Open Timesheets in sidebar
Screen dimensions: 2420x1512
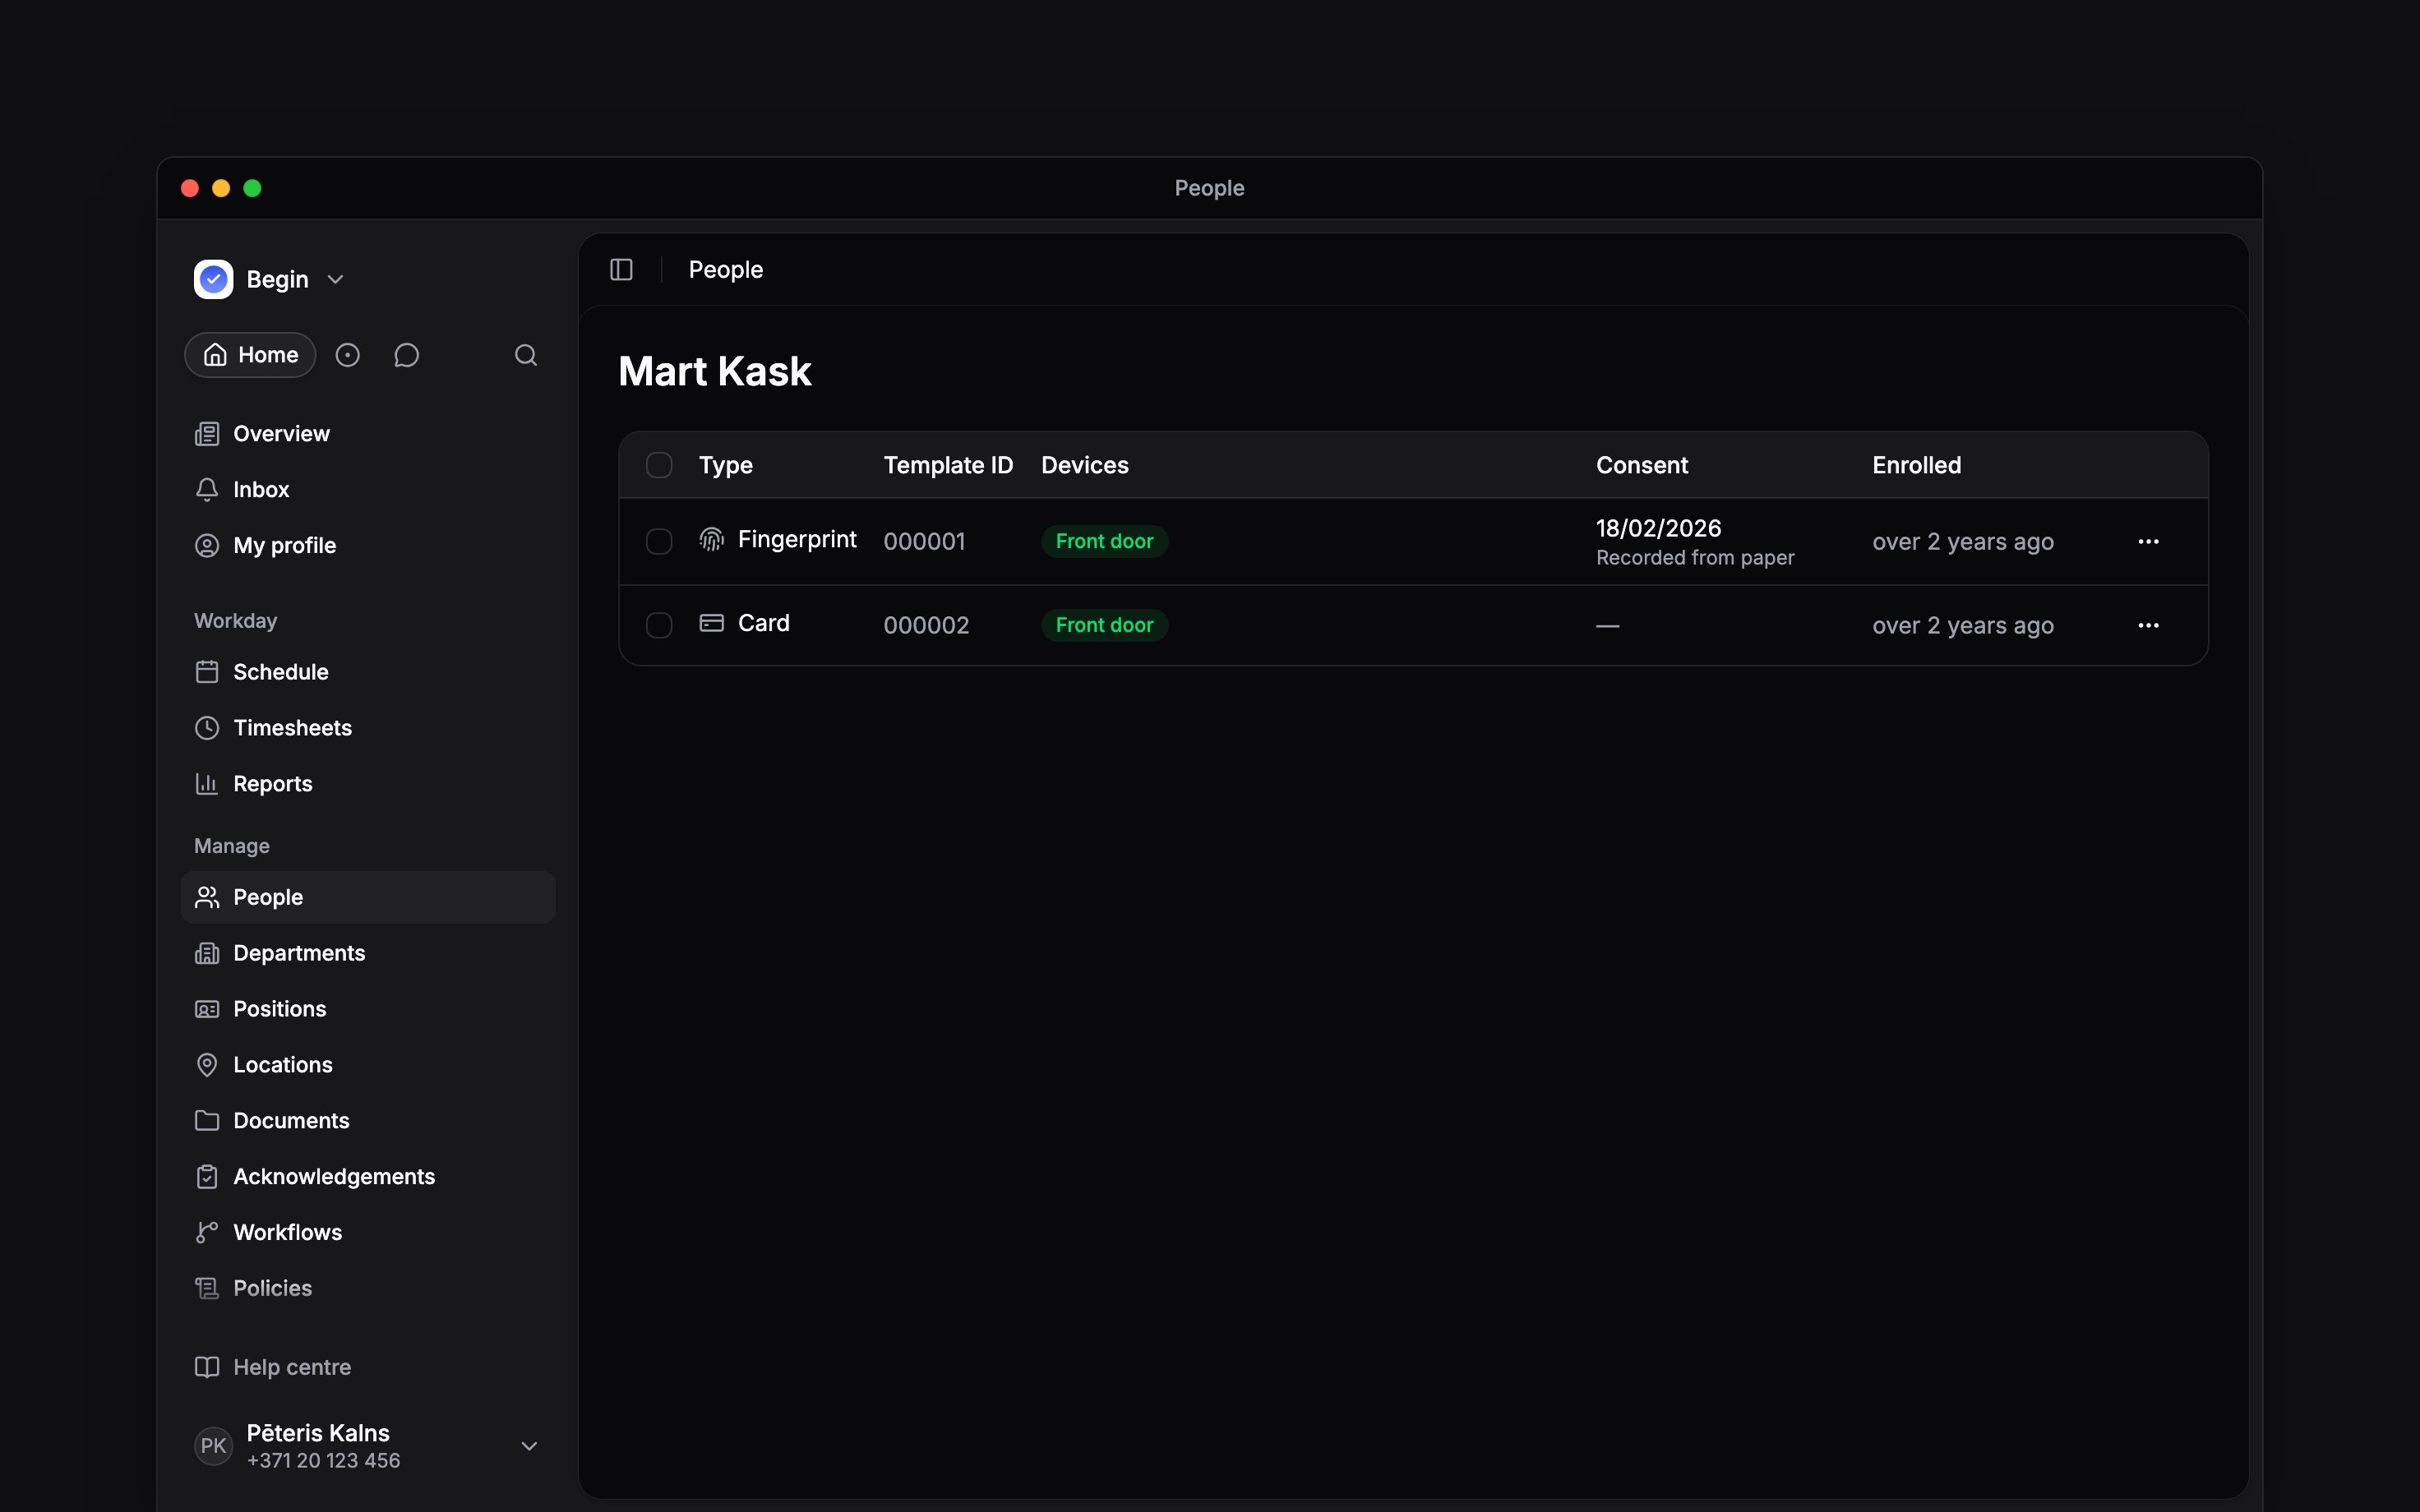point(368,728)
